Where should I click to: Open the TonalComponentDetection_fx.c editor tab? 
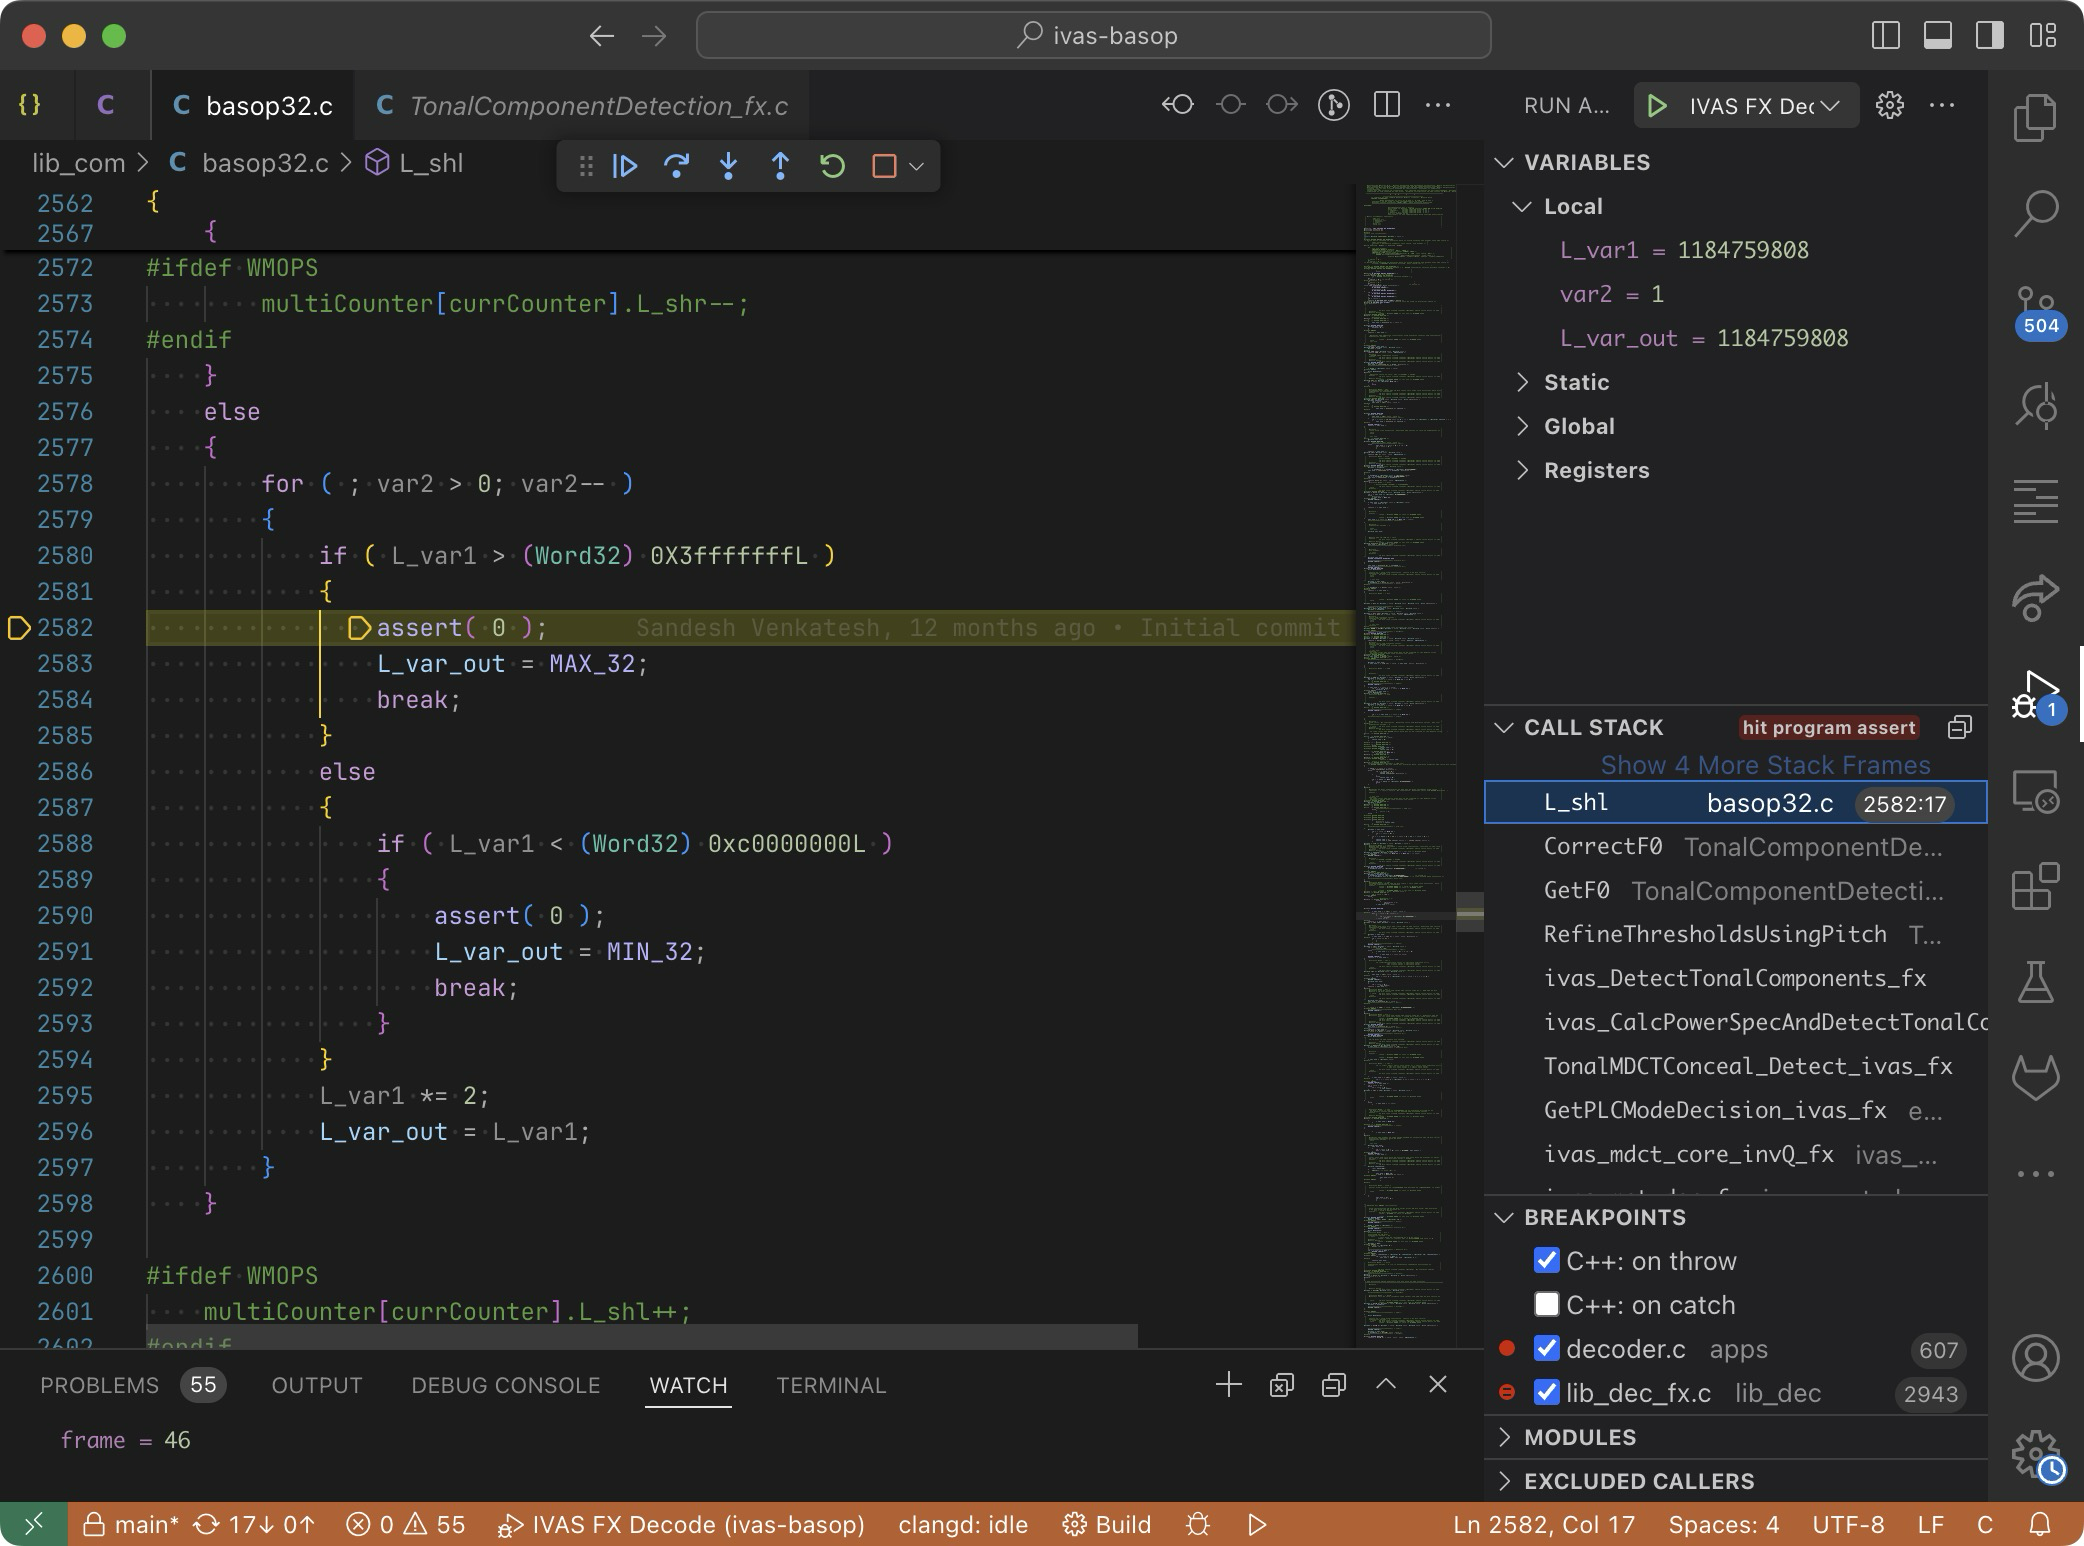598,106
